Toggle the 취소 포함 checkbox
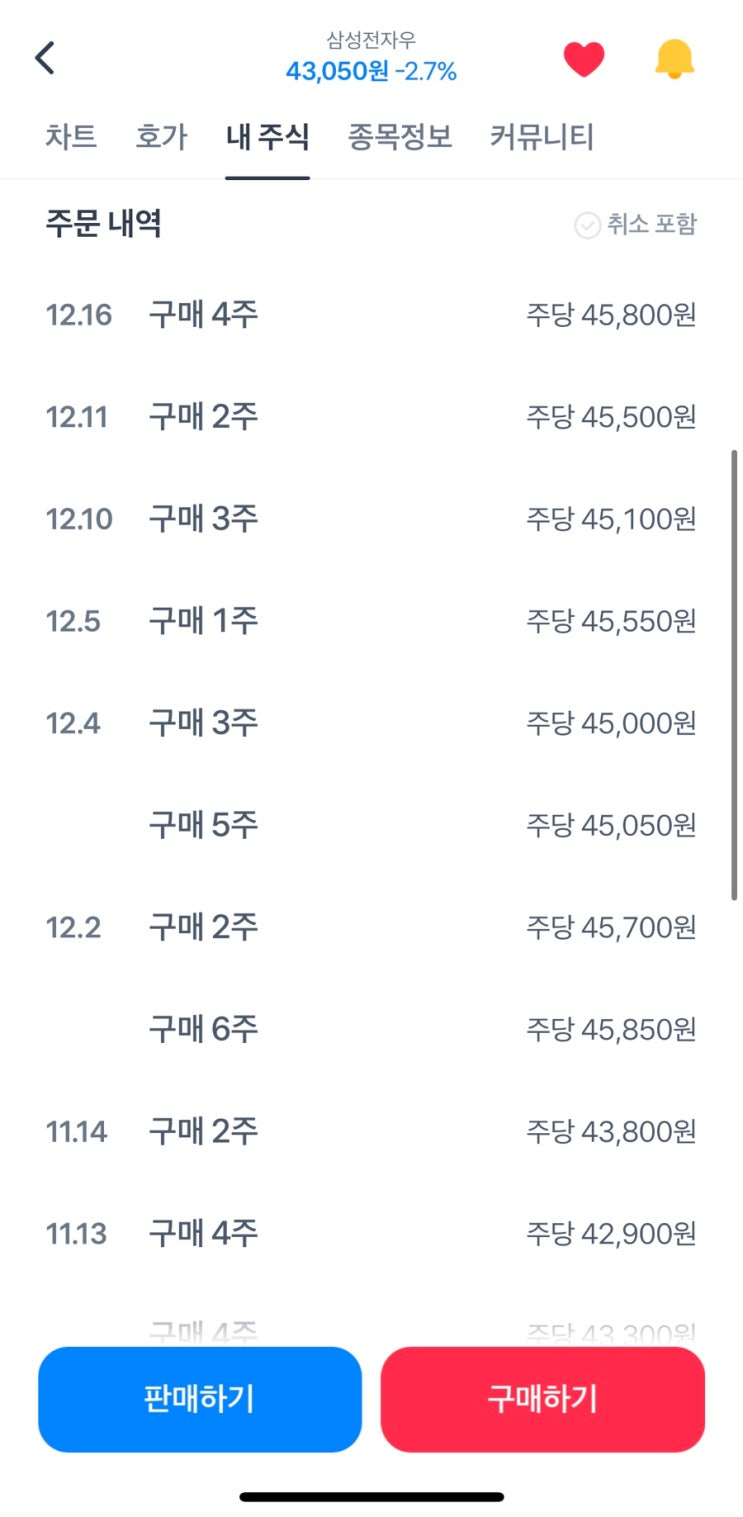743x1517 pixels. click(587, 225)
